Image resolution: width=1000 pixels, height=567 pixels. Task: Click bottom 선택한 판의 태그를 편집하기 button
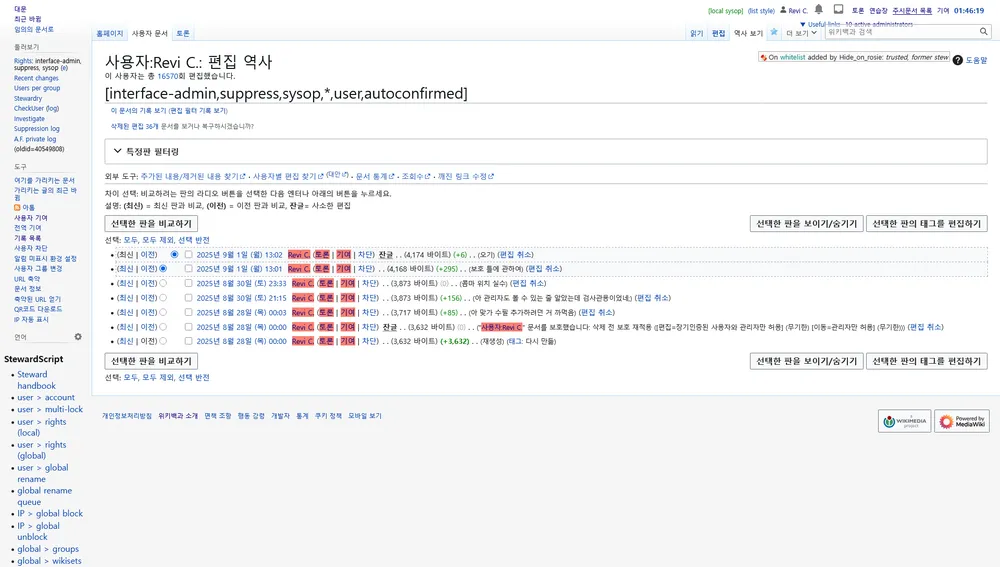pos(927,361)
